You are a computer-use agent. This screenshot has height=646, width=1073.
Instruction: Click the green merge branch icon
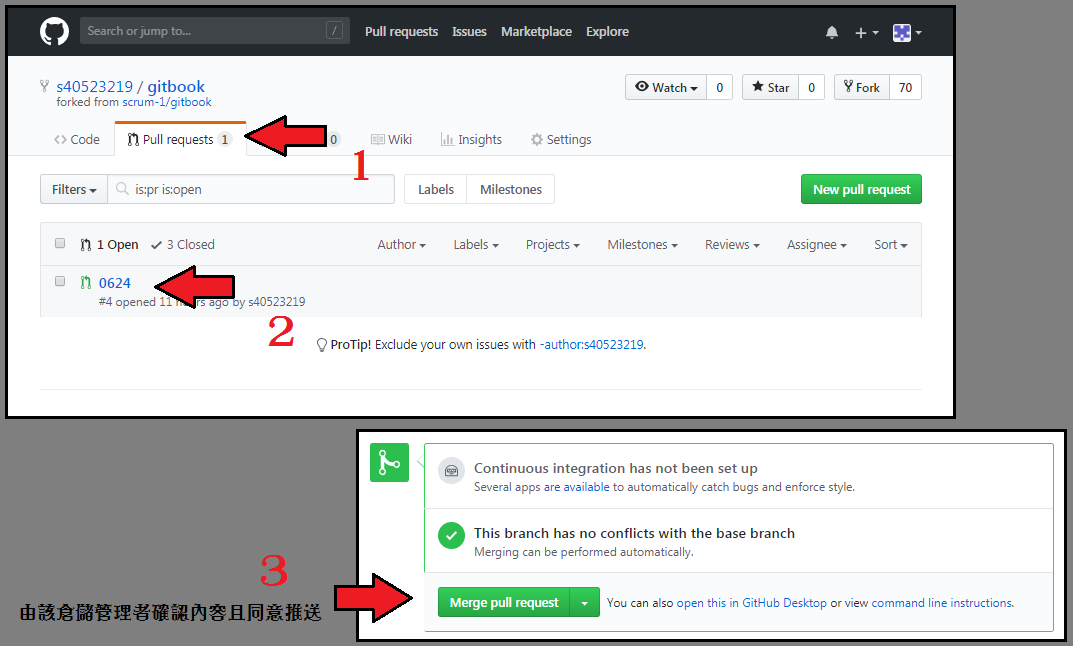tap(389, 463)
